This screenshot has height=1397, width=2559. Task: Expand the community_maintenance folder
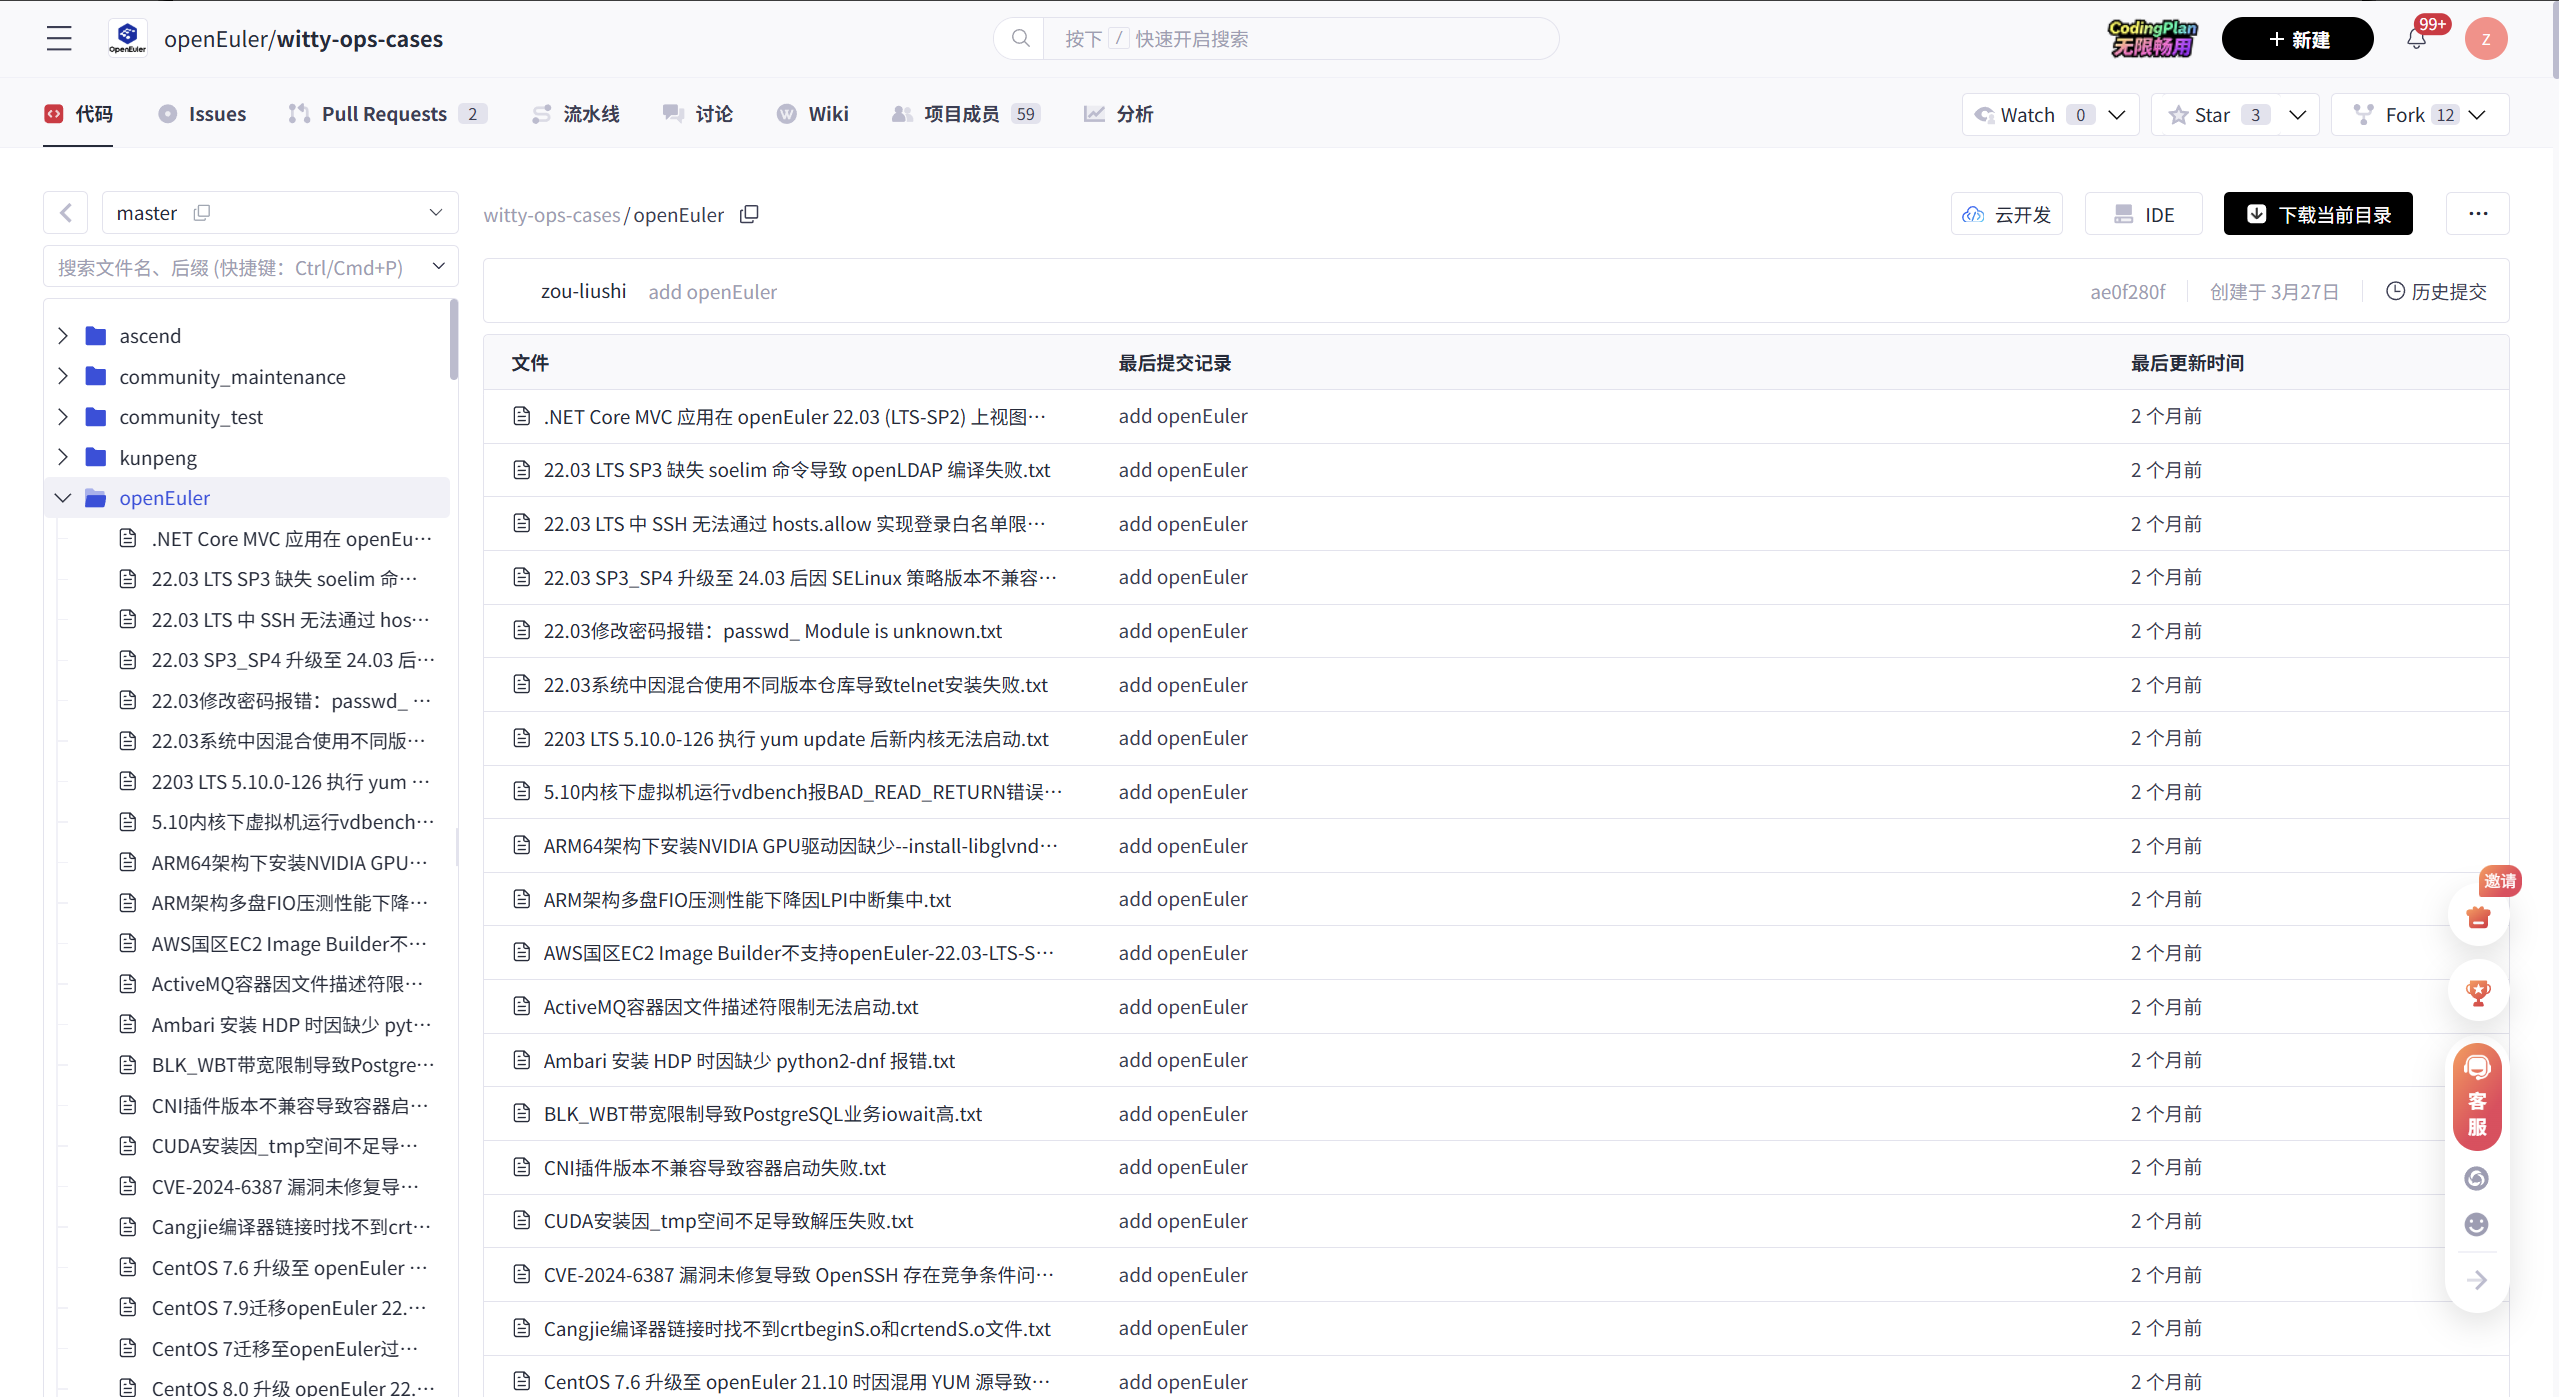(x=63, y=376)
